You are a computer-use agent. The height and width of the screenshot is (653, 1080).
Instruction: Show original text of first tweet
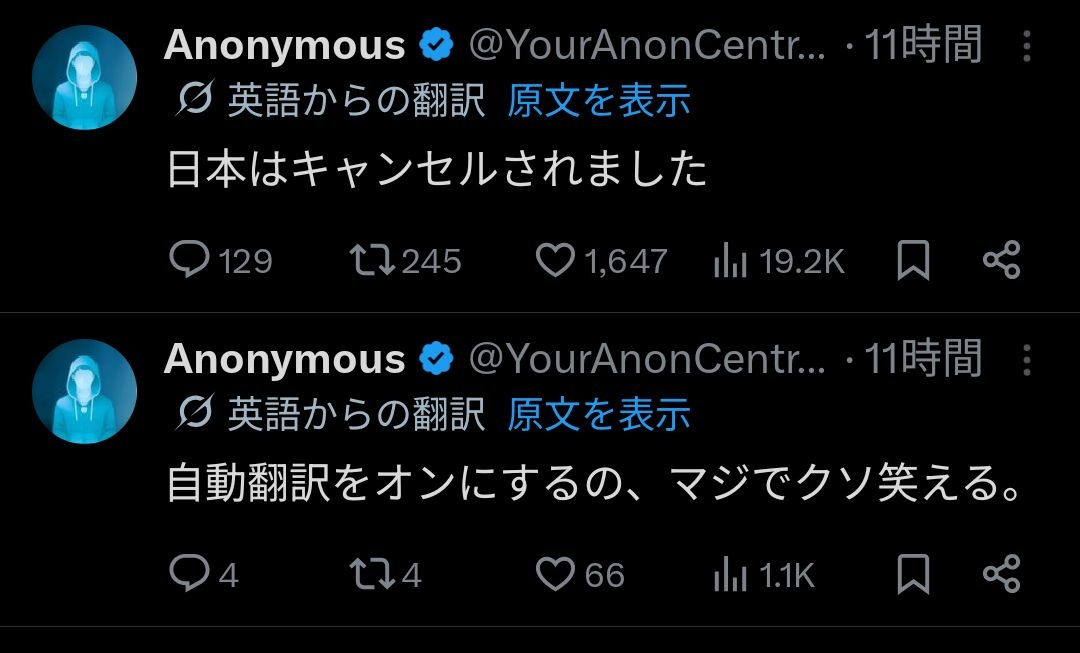coord(598,100)
